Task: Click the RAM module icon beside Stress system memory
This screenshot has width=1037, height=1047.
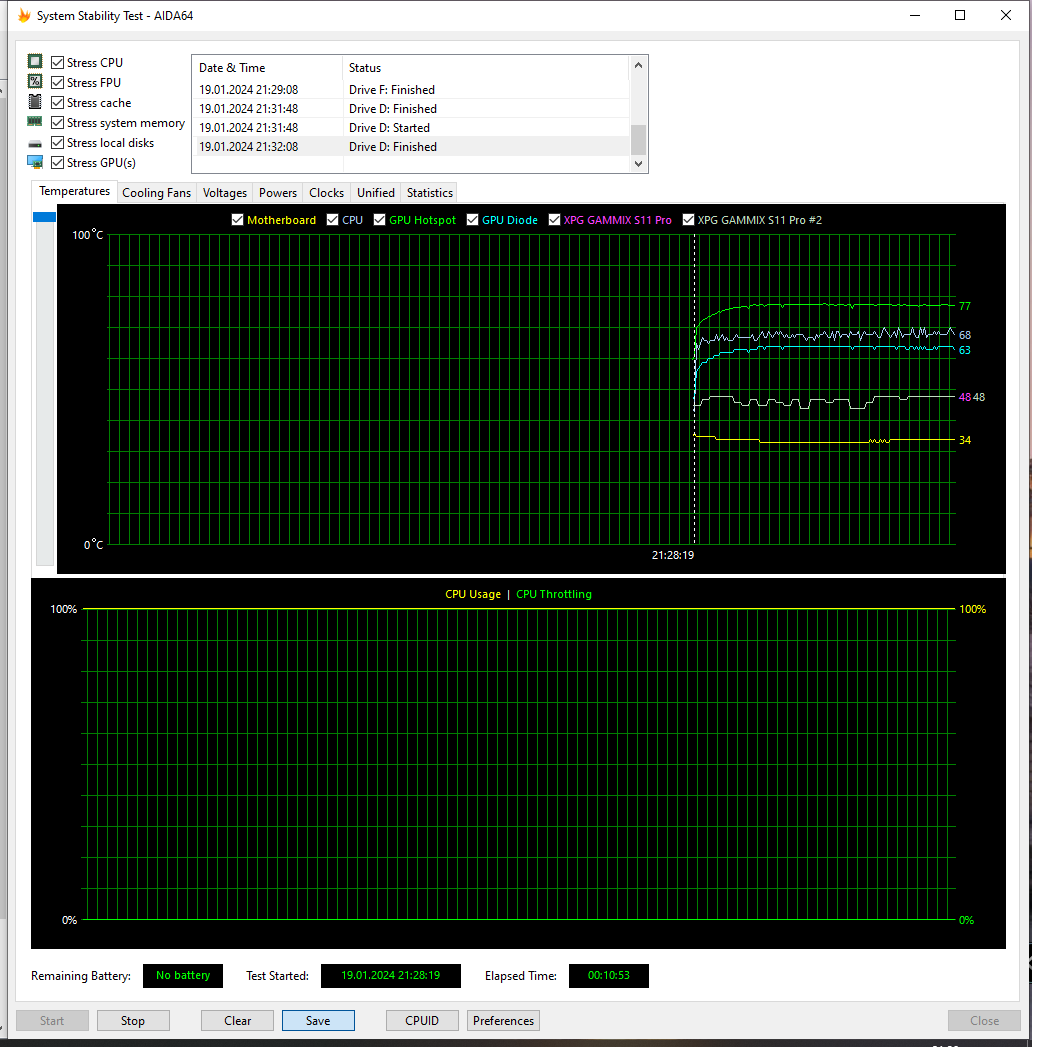Action: pyautogui.click(x=35, y=122)
